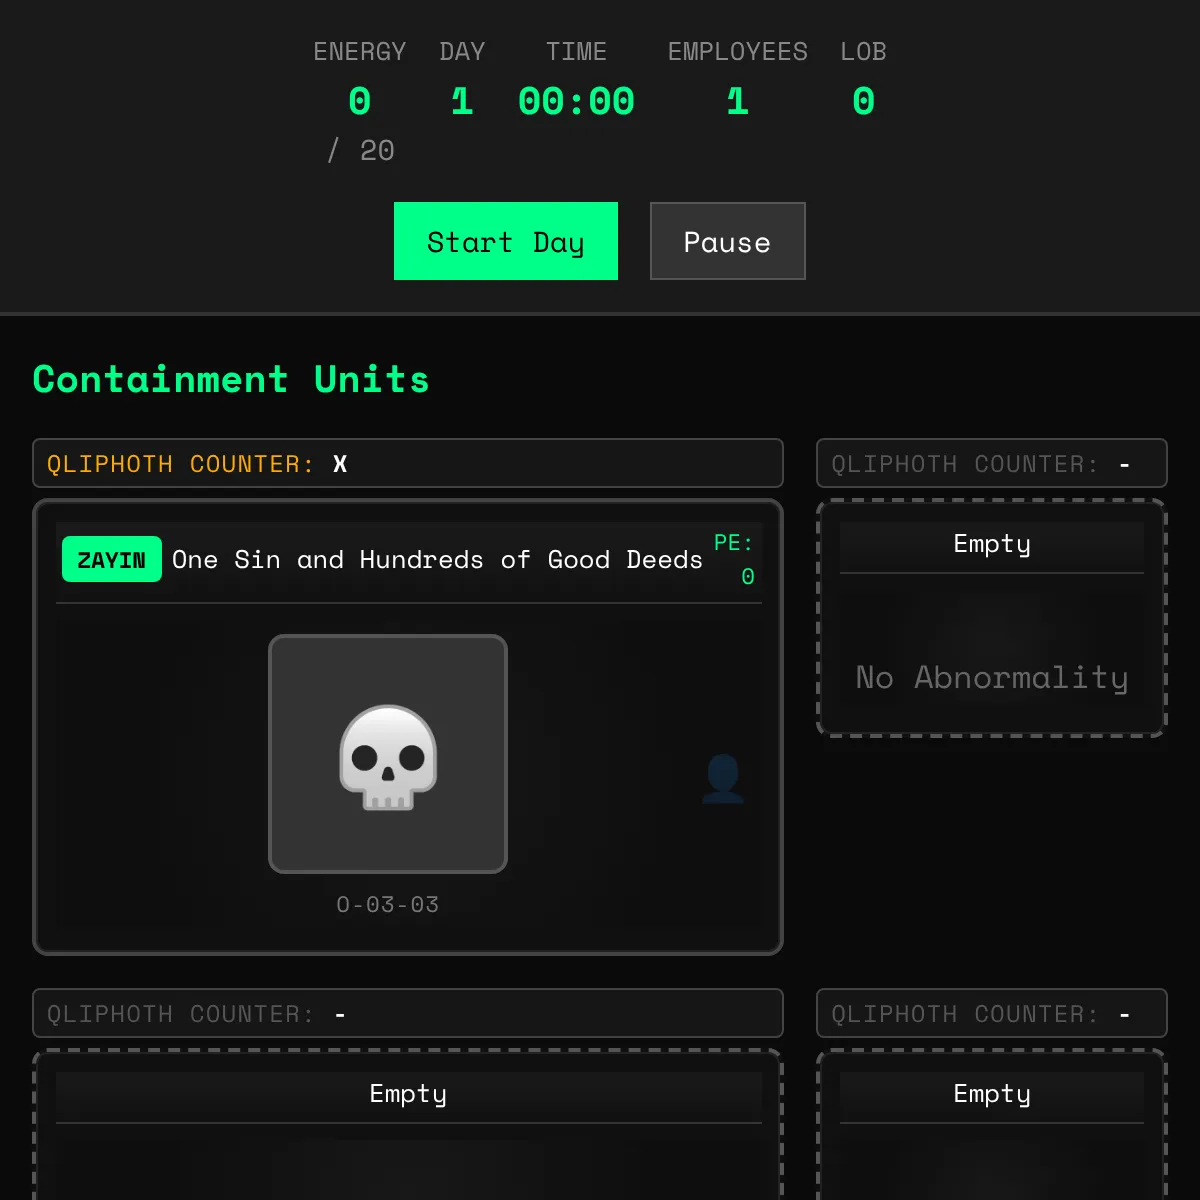1200x1200 pixels.
Task: Click the ENERGY label
Action: [x=360, y=52]
